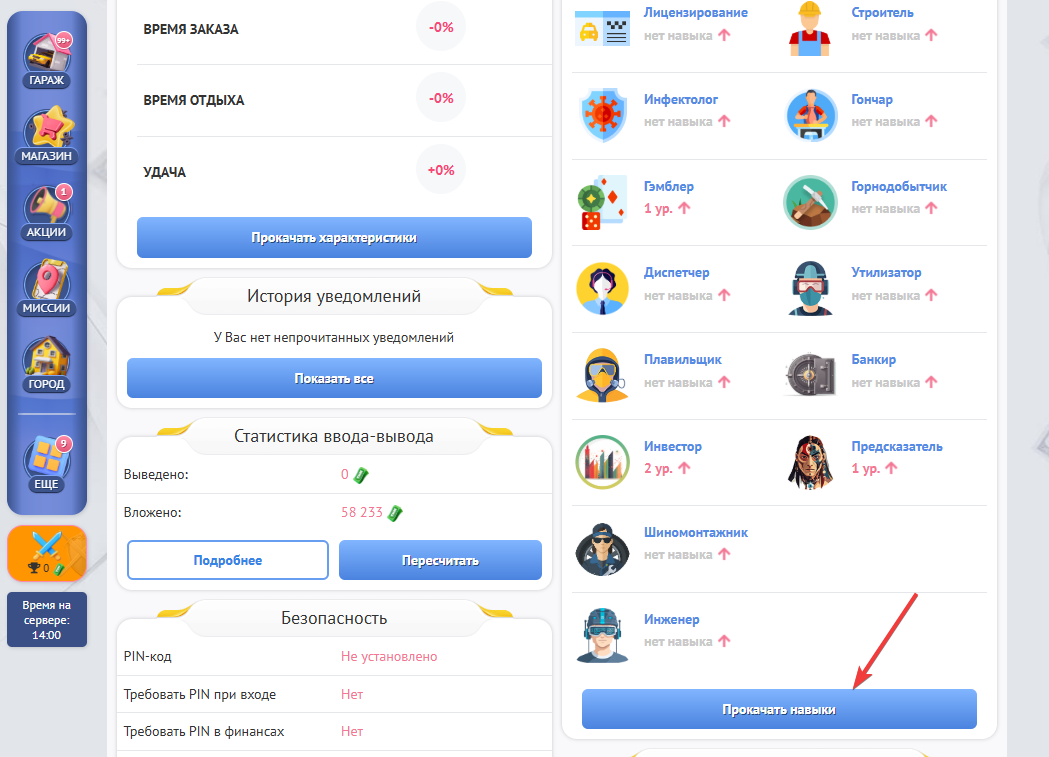
Task: Upgrade arrow next to Инвестор 2 ур.
Action: (x=684, y=468)
